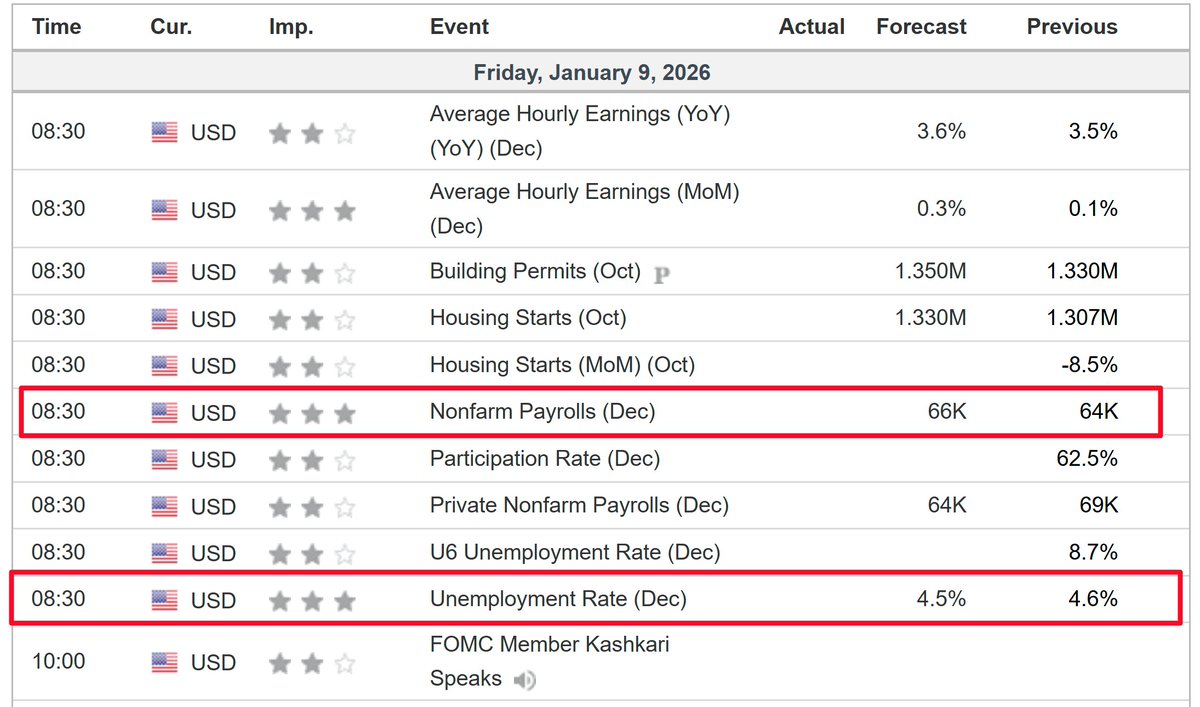The image size is (1200, 707).
Task: Click the 3.6% forecast value
Action: point(941,131)
